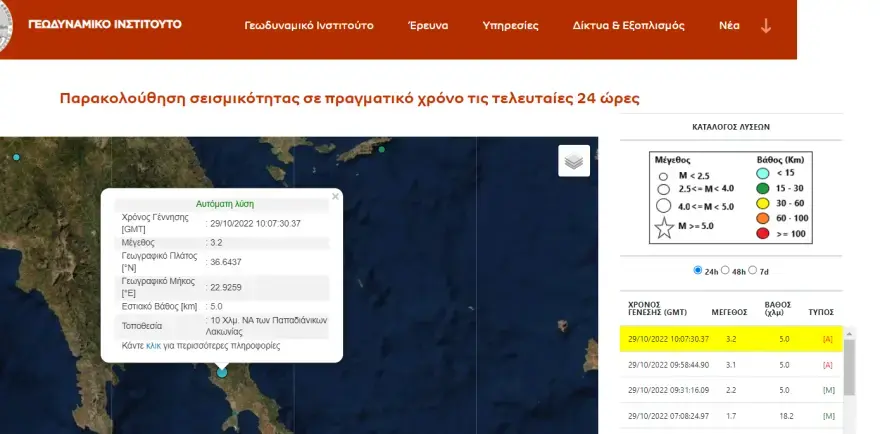Select the 09:31:16.09 earthquake row
880x434 pixels.
click(731, 390)
